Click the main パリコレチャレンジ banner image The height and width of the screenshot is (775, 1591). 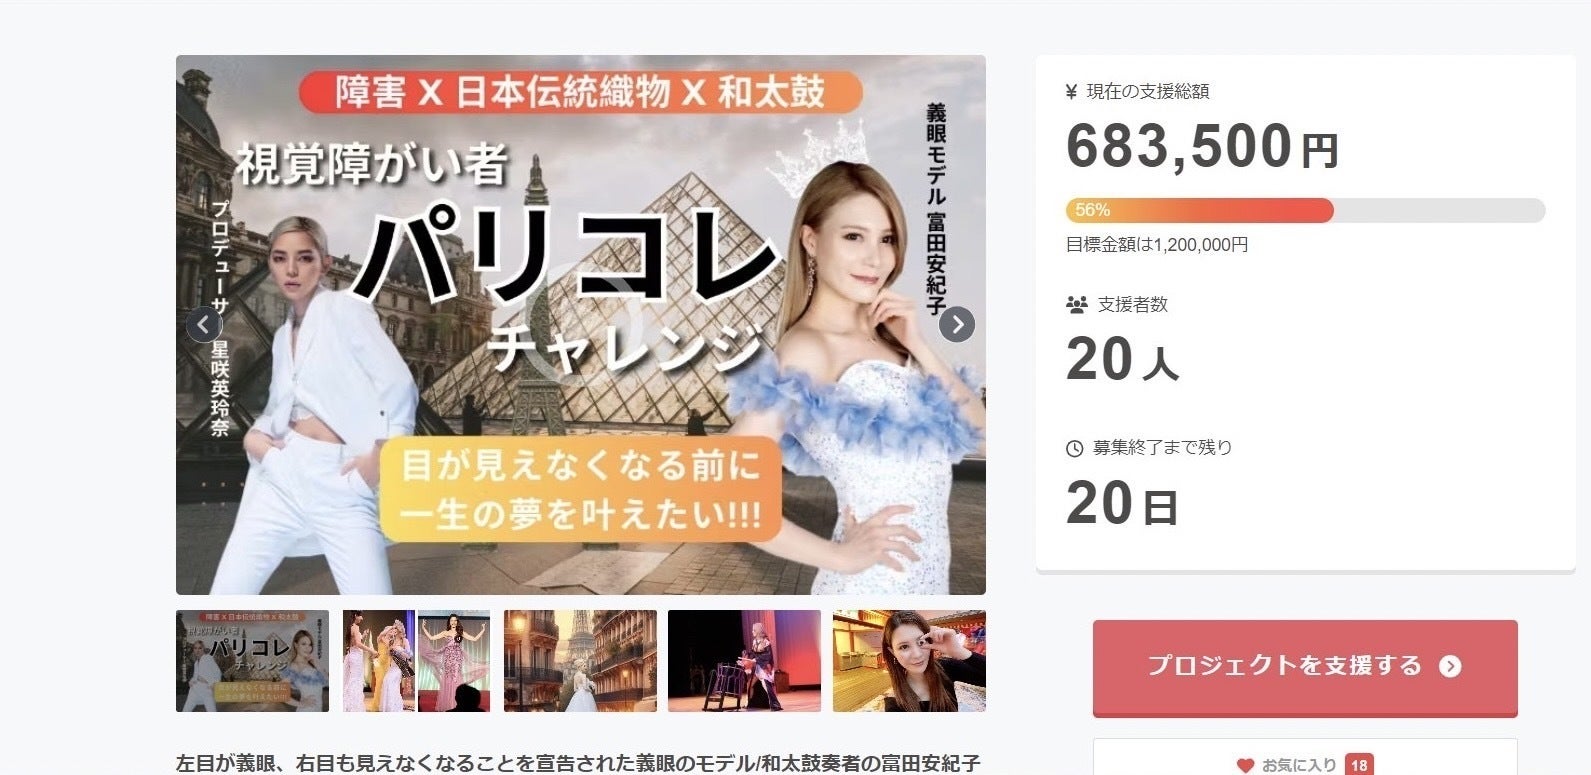point(581,325)
